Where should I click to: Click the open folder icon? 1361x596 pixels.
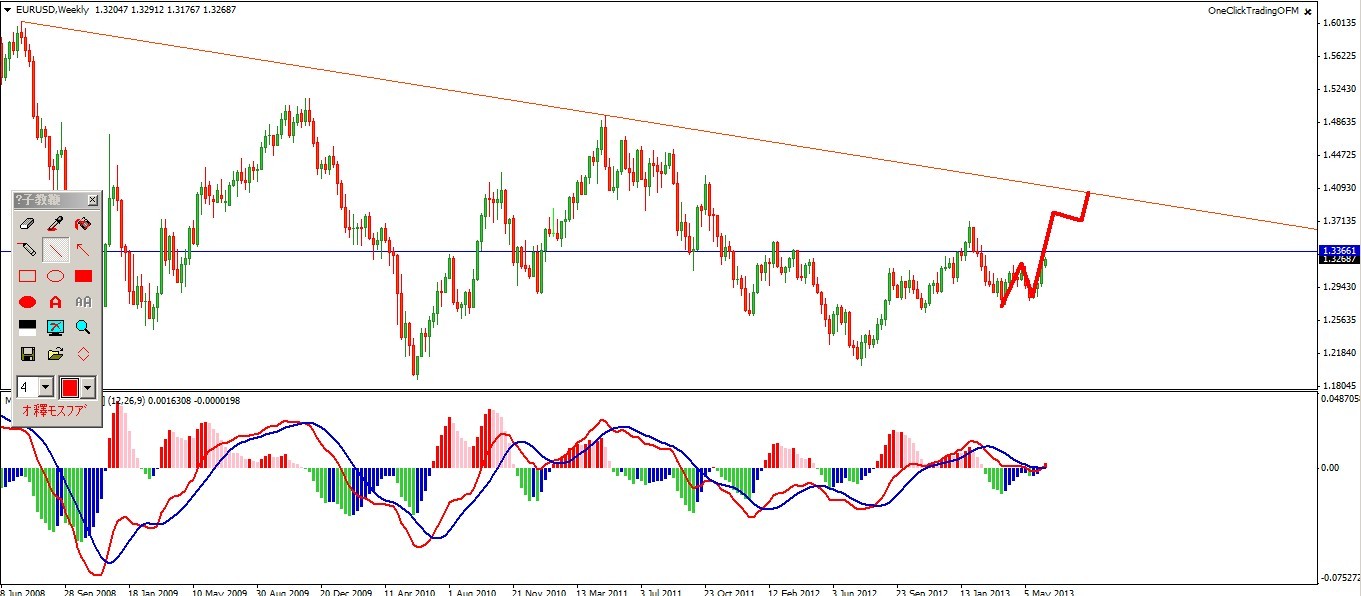56,354
